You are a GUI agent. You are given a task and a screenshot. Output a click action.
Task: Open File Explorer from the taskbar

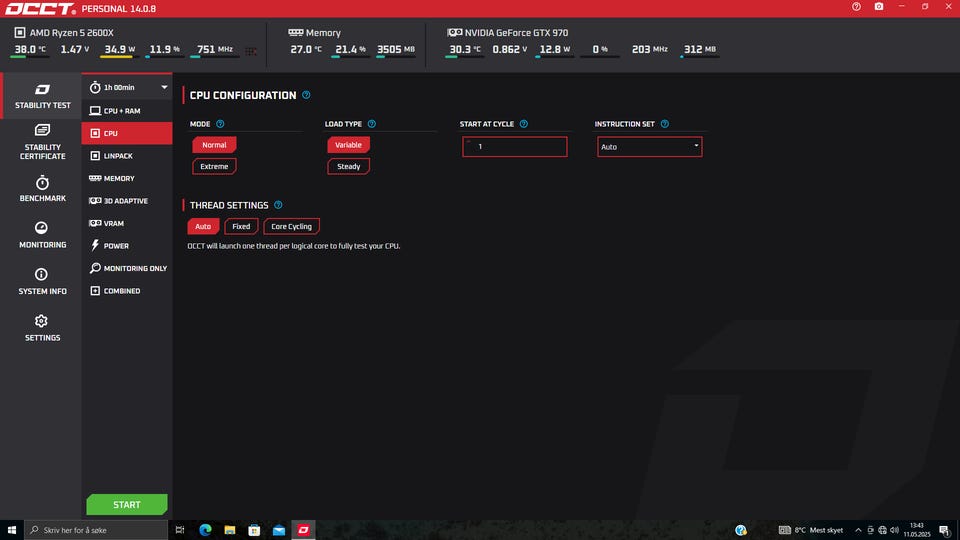click(230, 530)
